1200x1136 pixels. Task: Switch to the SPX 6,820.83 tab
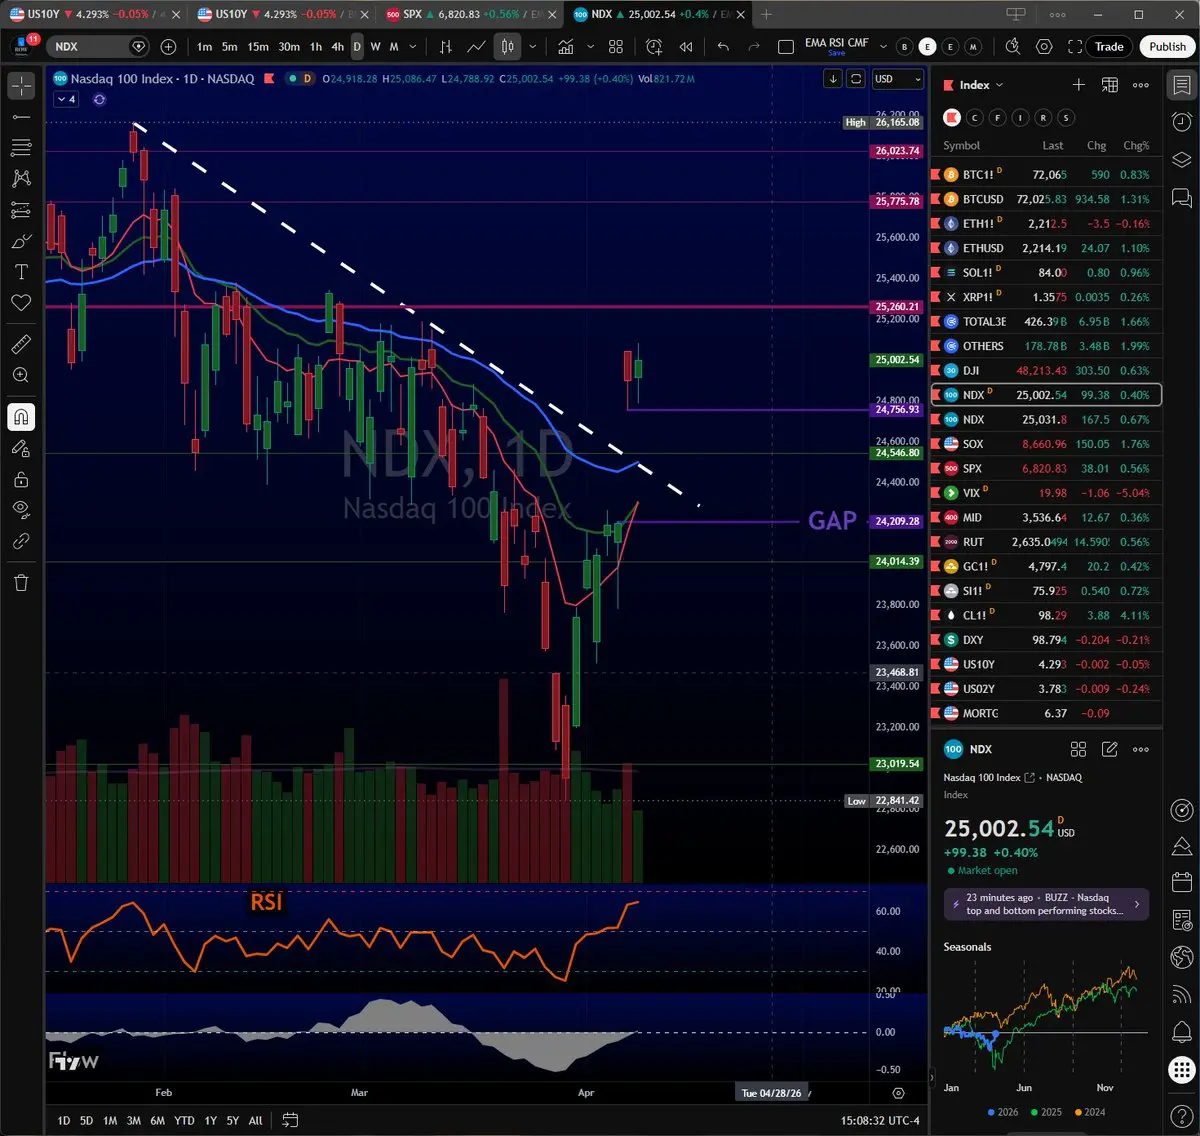tap(468, 14)
